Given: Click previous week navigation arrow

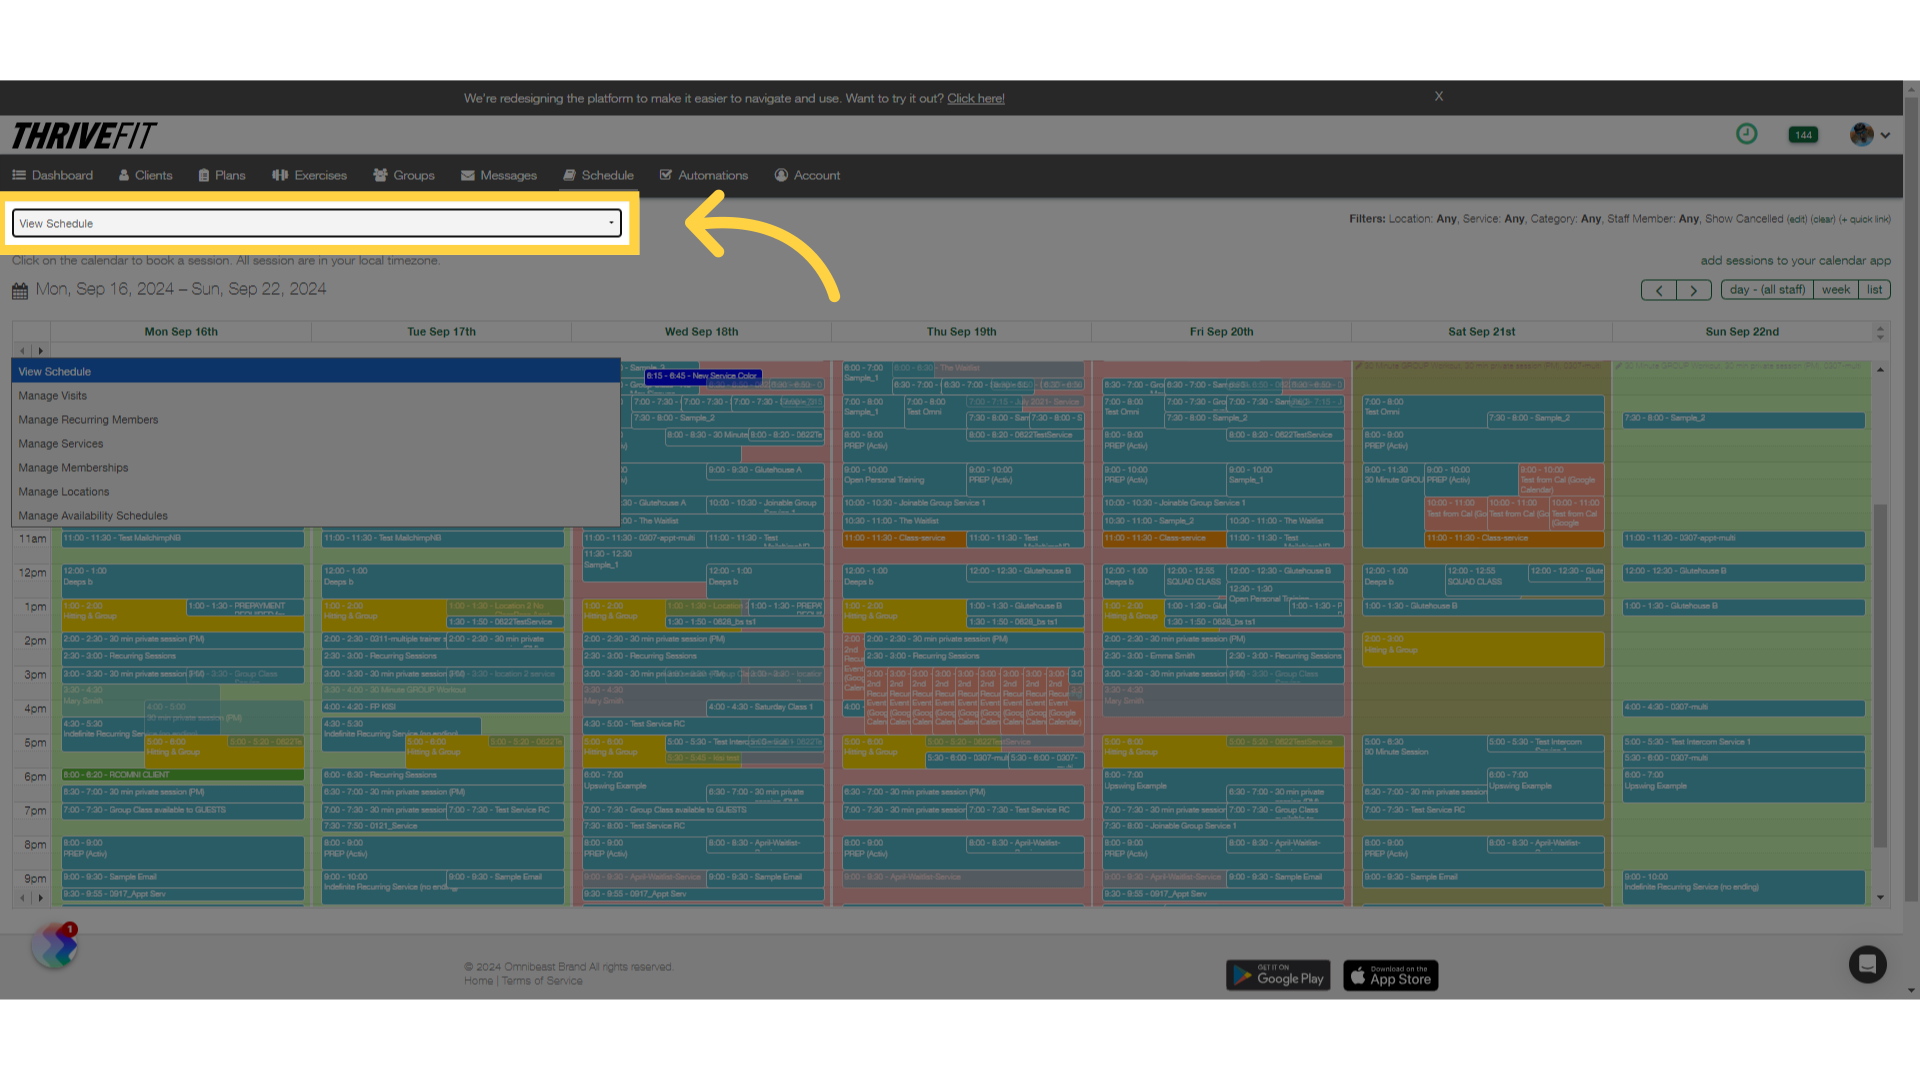Looking at the screenshot, I should point(1658,289).
